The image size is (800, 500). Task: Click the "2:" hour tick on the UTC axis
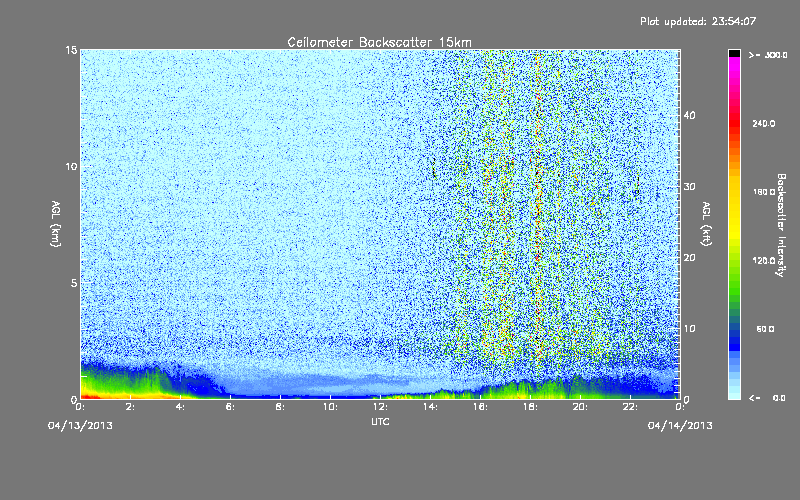130,407
